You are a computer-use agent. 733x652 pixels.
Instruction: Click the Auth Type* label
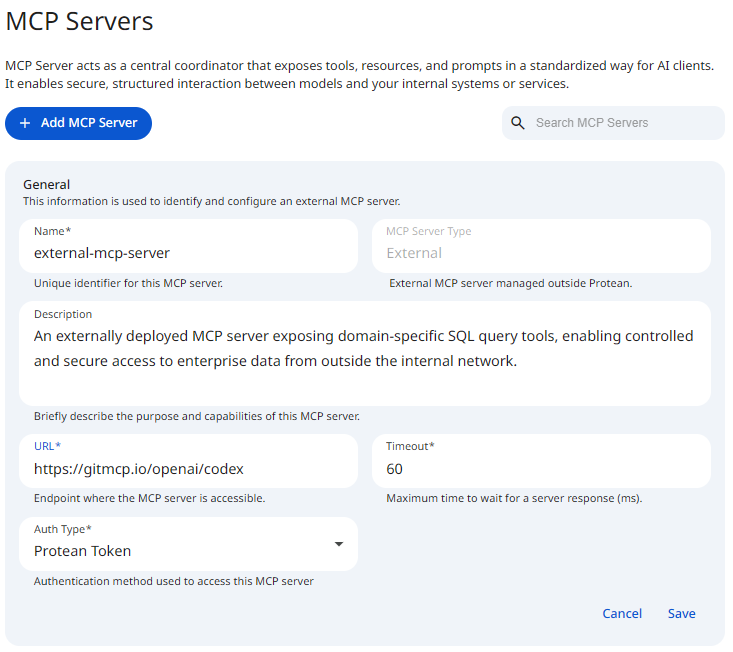[63, 529]
